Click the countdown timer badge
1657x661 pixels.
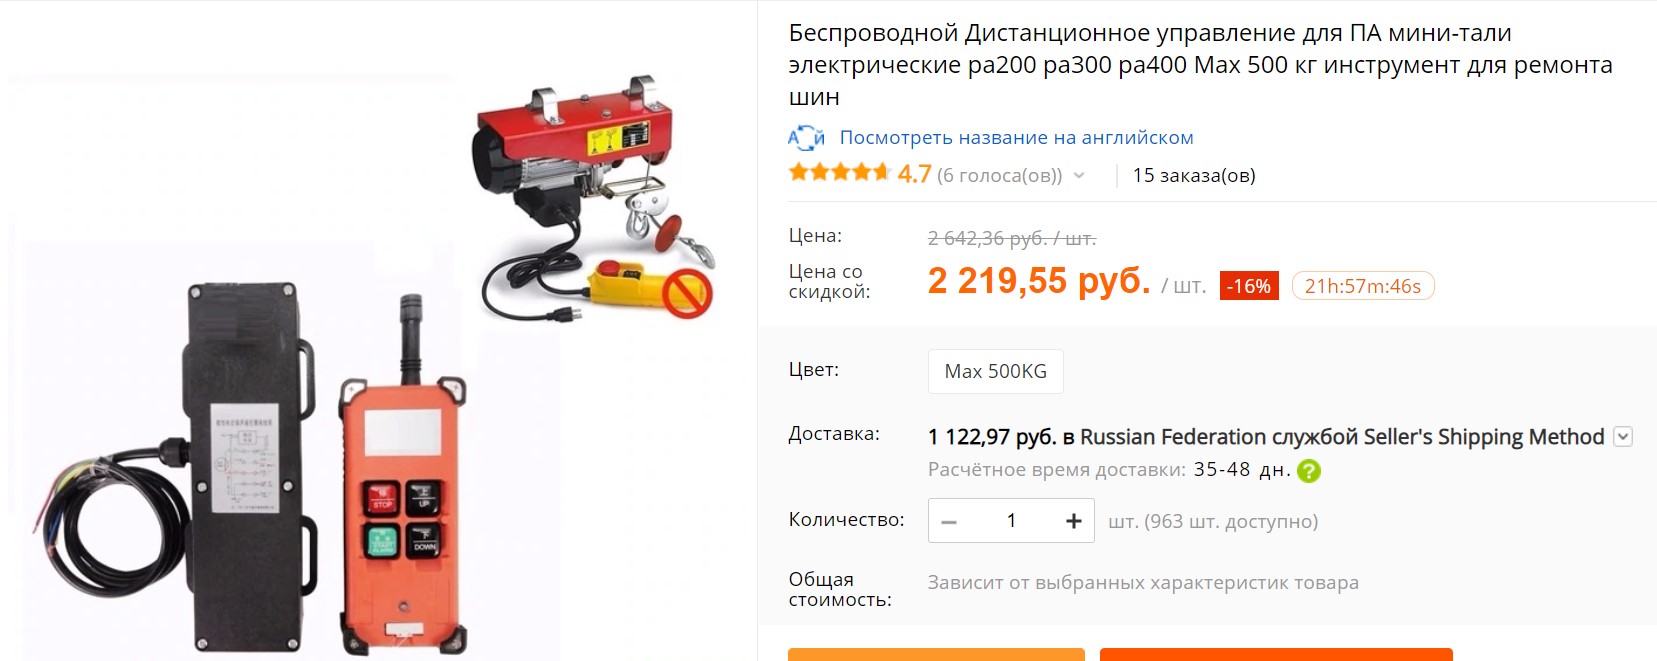[x=1363, y=286]
